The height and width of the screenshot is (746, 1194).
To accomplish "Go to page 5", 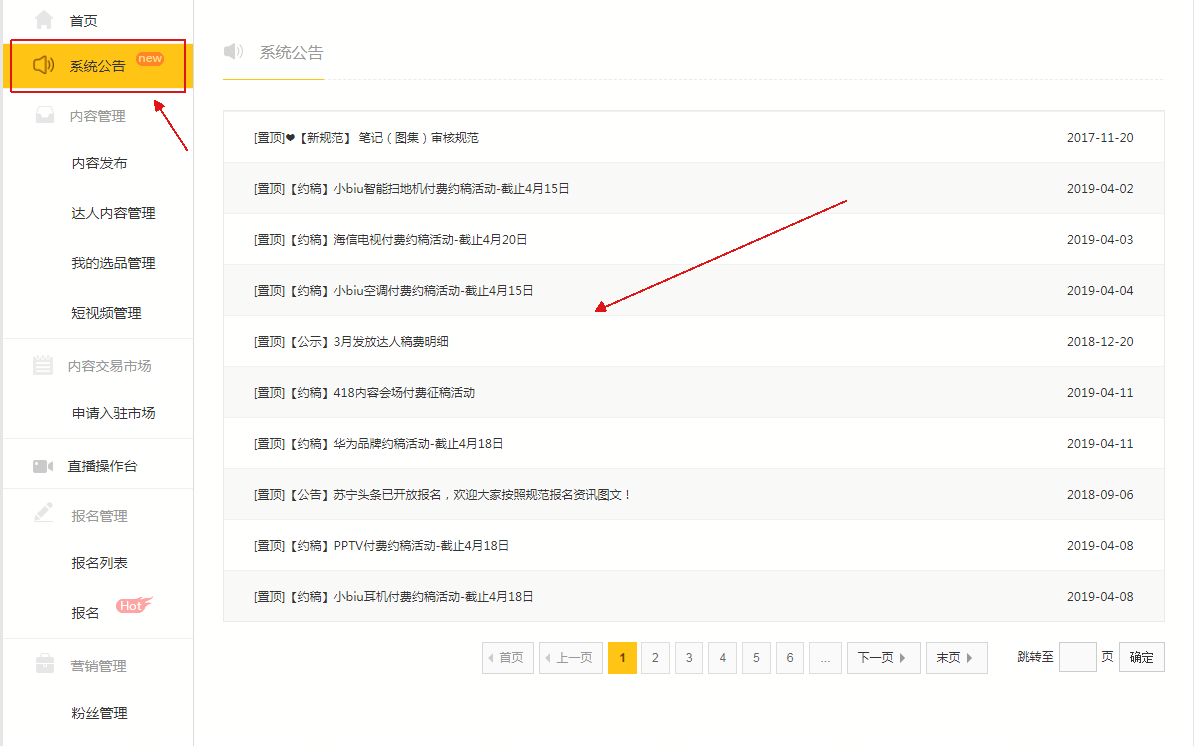I will pyautogui.click(x=756, y=658).
